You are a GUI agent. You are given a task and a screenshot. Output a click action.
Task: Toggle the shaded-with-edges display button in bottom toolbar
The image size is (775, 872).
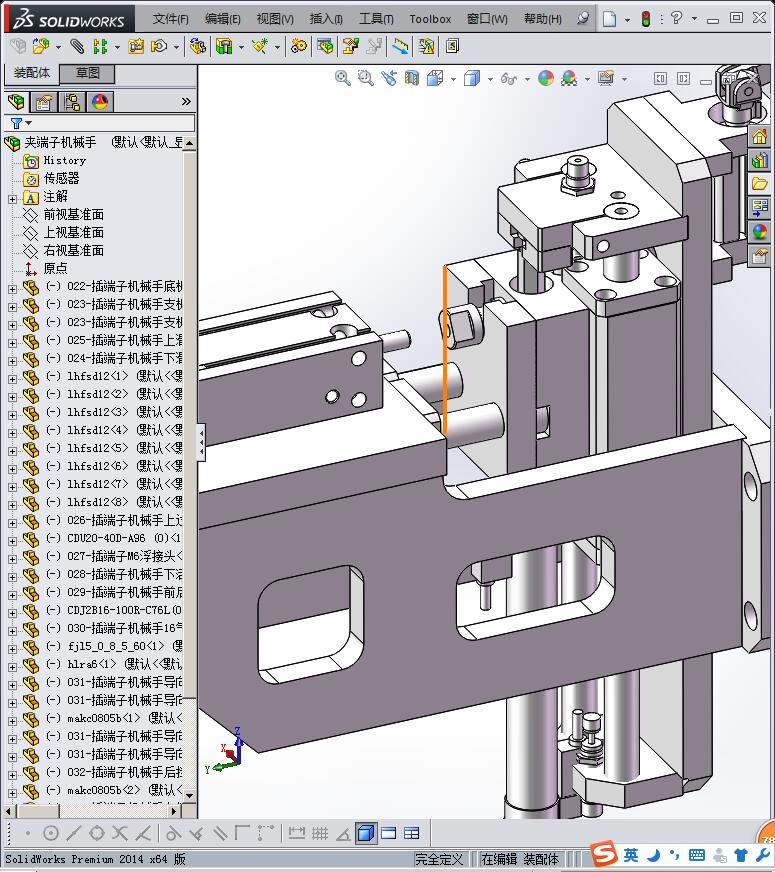tap(365, 833)
